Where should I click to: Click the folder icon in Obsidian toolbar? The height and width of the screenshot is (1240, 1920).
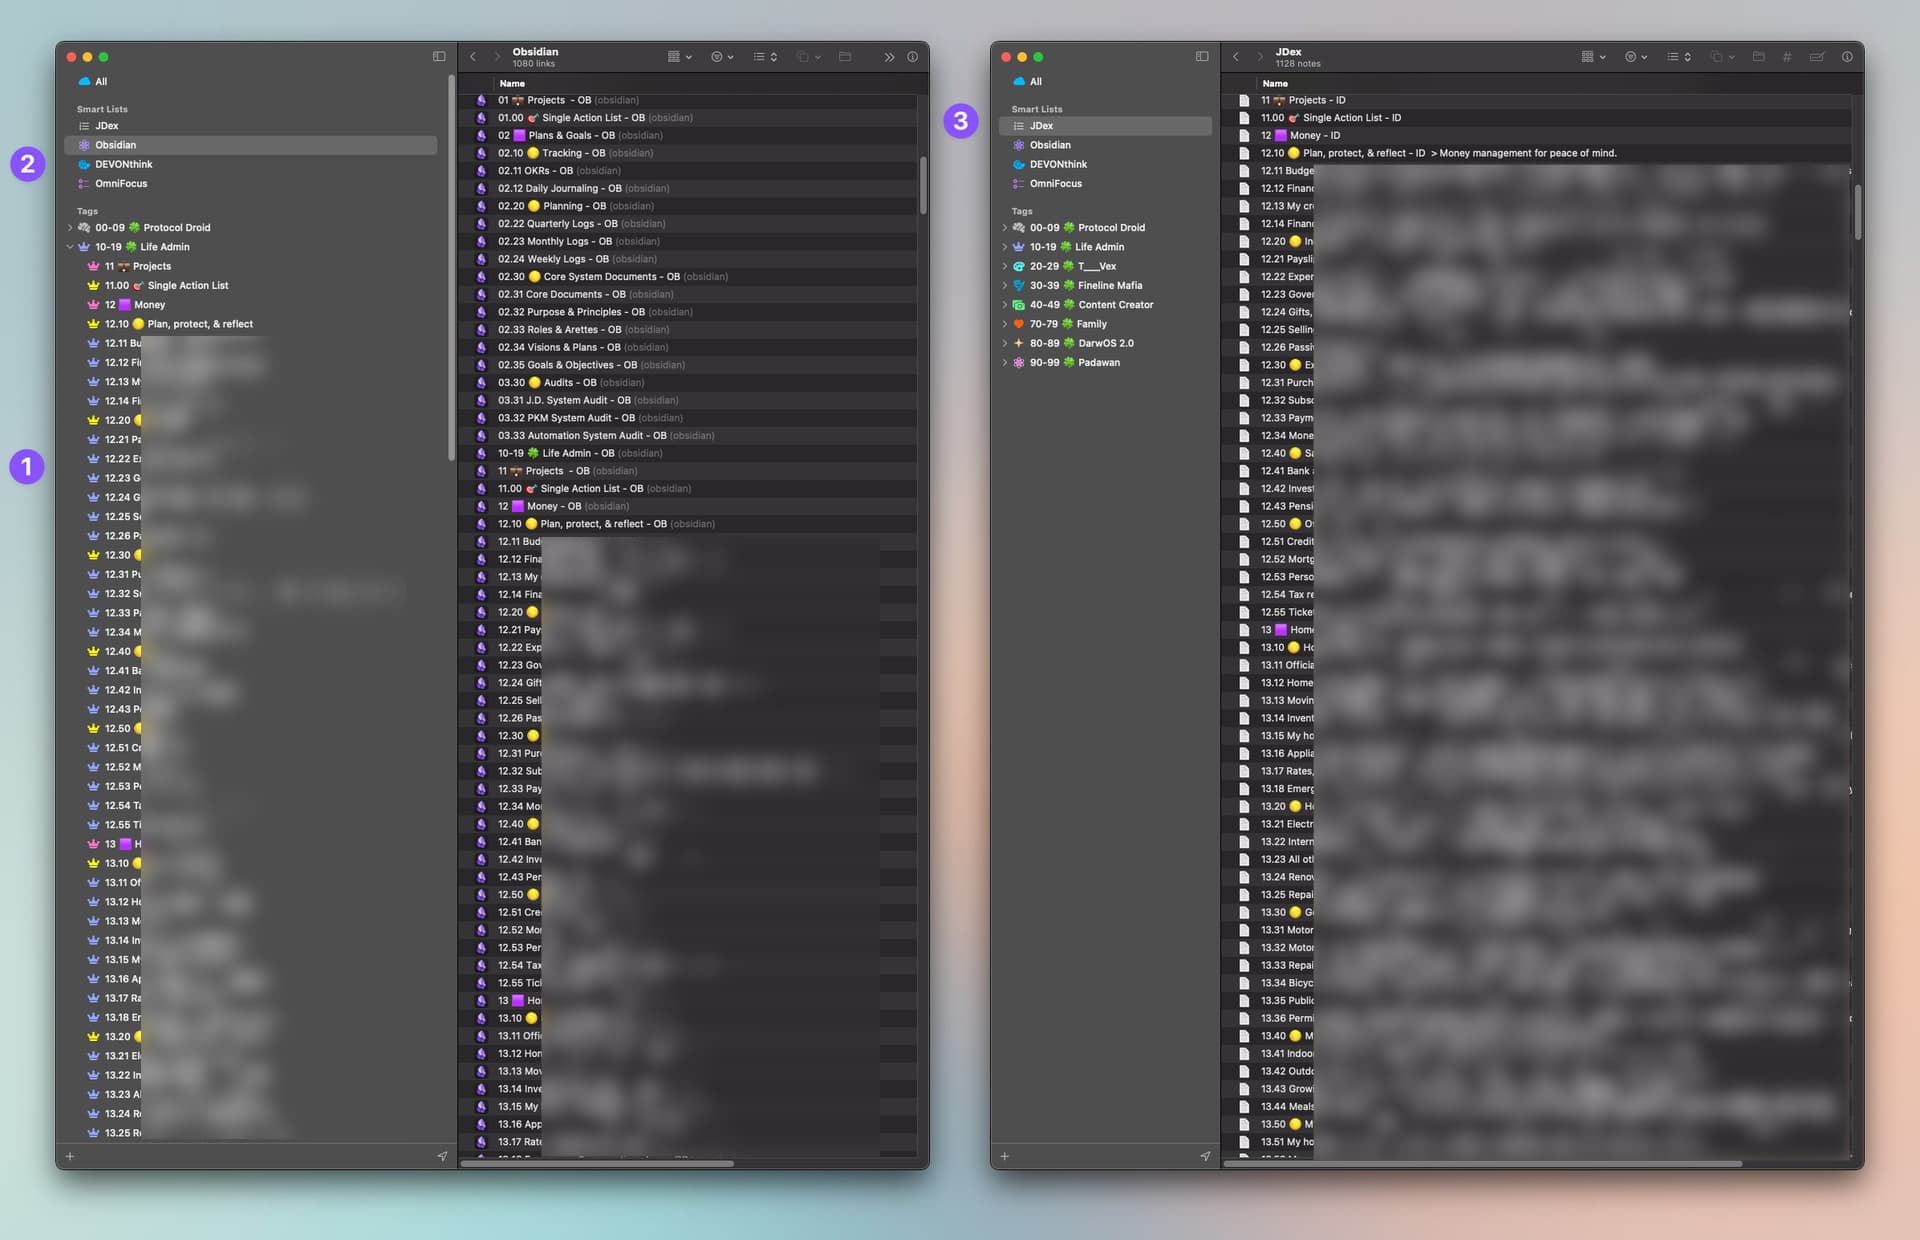845,57
